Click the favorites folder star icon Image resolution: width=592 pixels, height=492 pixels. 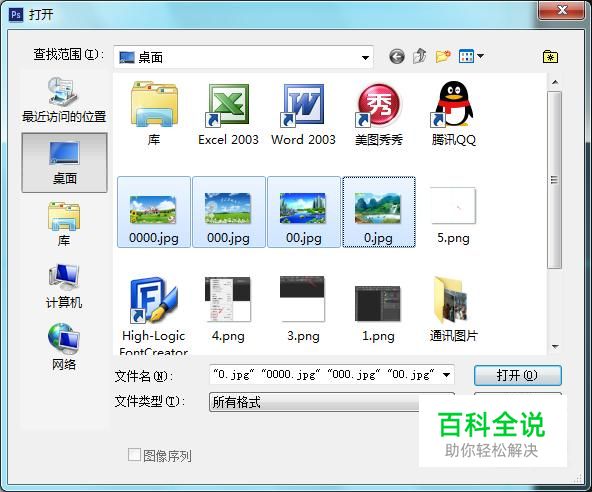click(x=550, y=57)
